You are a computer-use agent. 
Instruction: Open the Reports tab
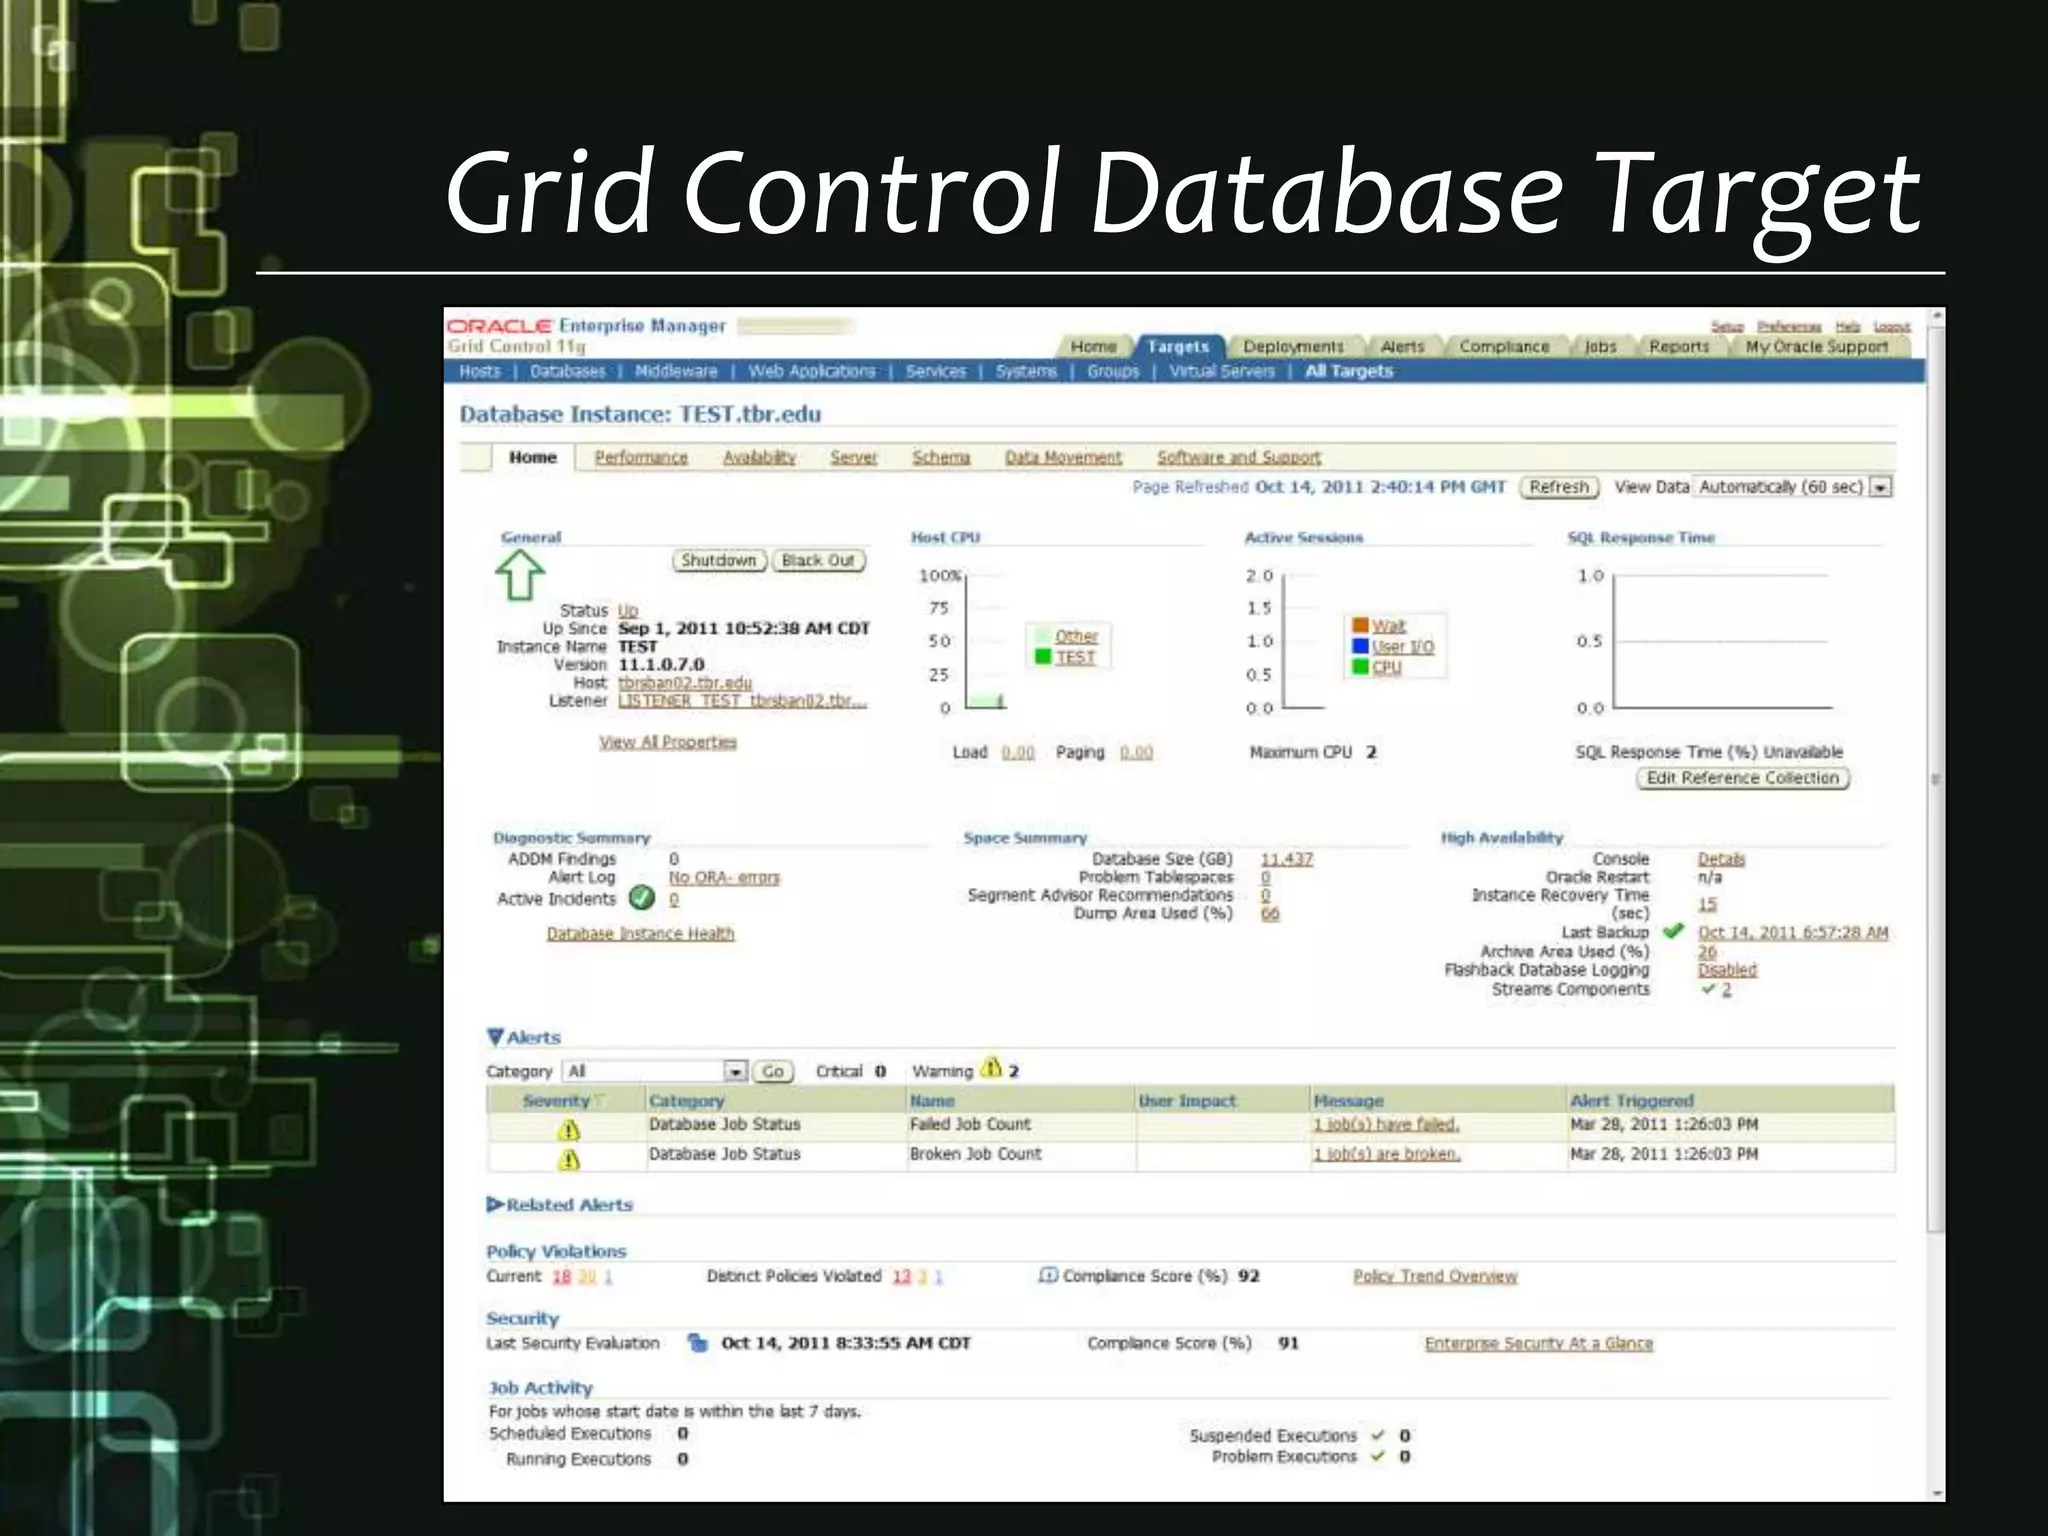tap(1679, 346)
